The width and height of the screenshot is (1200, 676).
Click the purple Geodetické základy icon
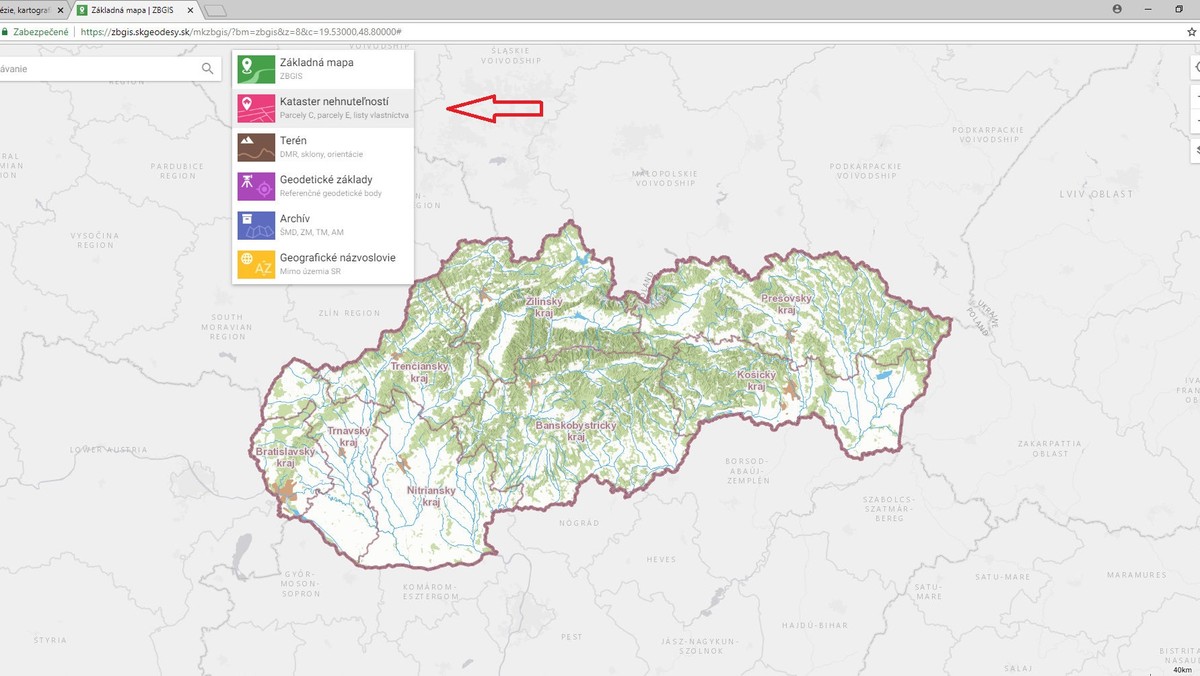pos(256,187)
